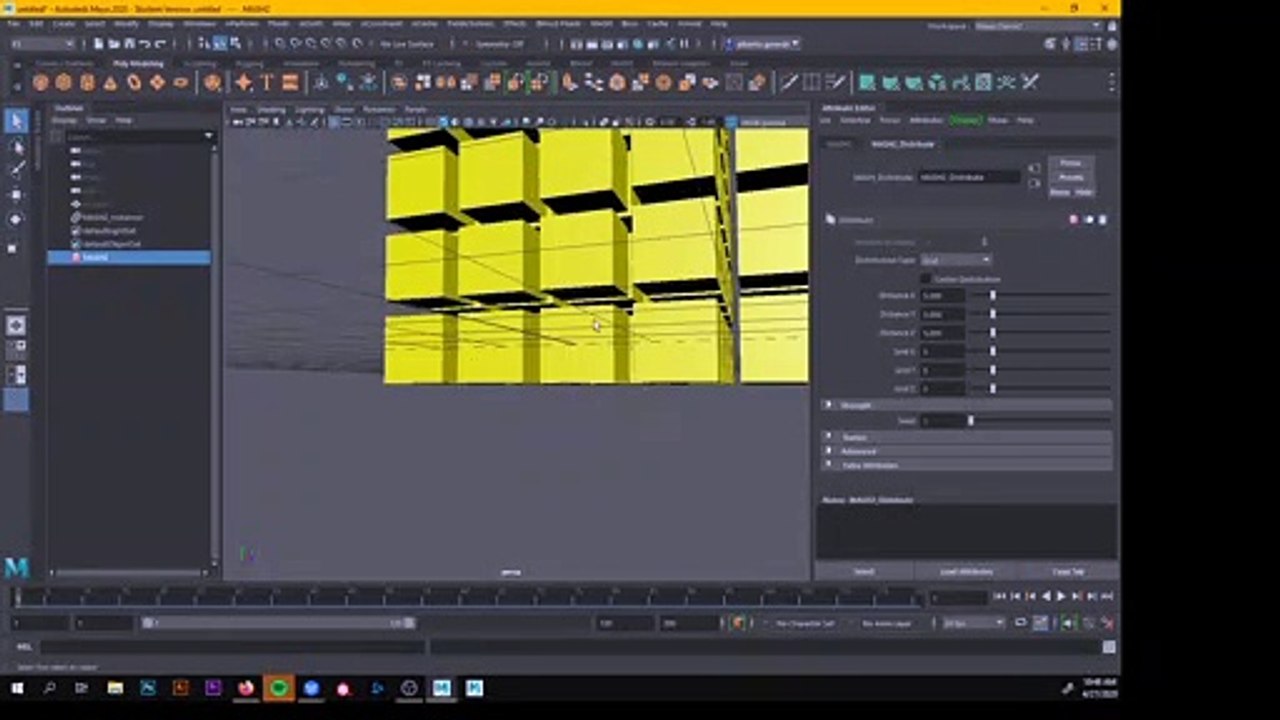1280x720 pixels.
Task: Open the Shading menu in viewport panel
Action: coord(271,109)
